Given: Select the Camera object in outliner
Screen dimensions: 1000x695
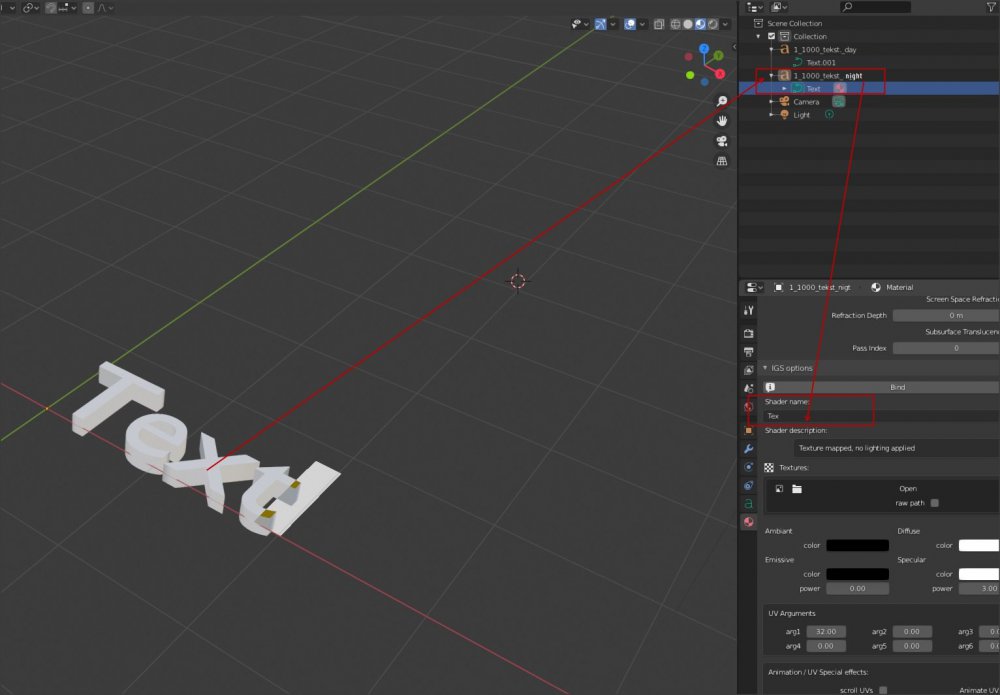Looking at the screenshot, I should point(806,101).
